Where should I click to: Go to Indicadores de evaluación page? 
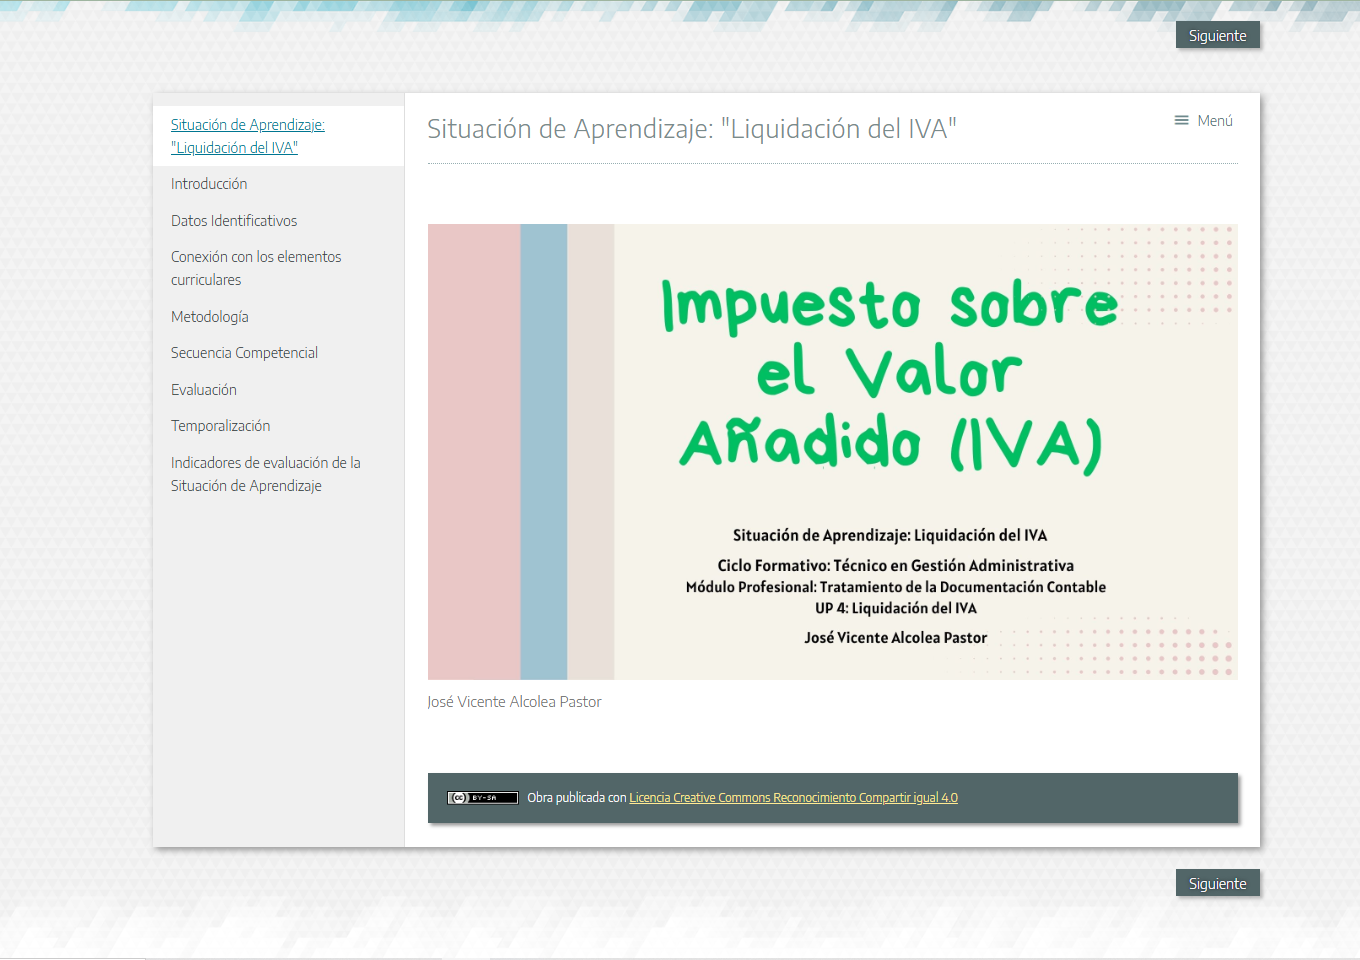pos(265,474)
